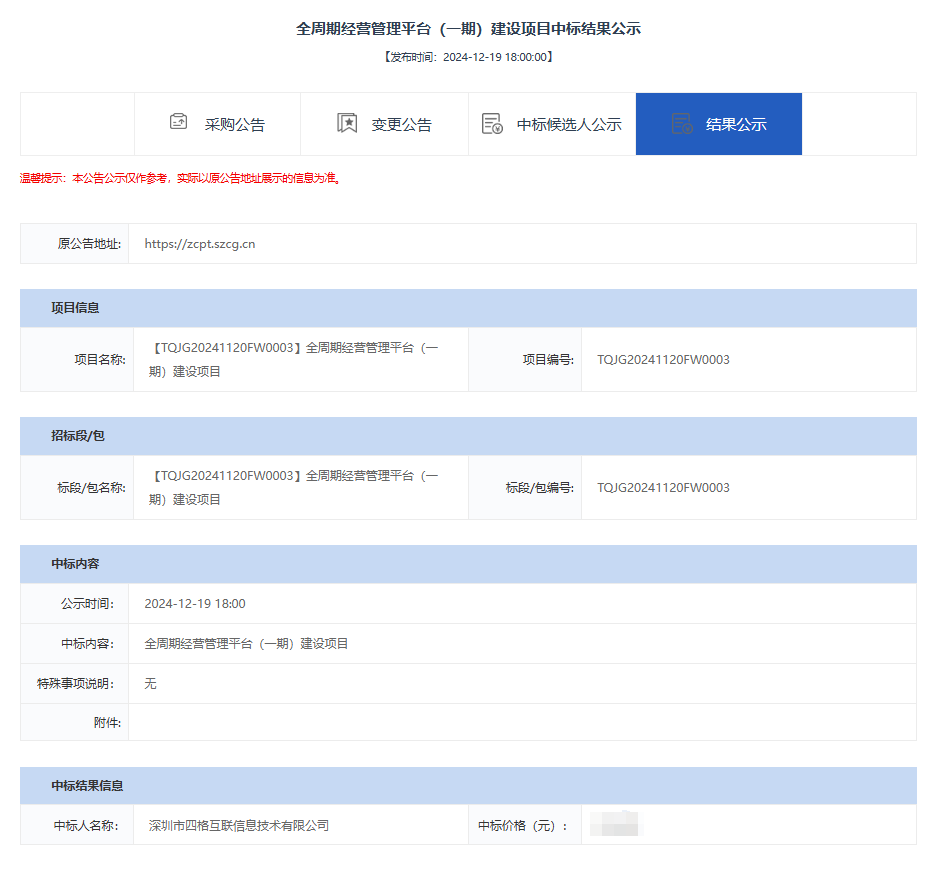929x869 pixels.
Task: Click the publish time 2024-12-19 18:00:00
Action: [x=495, y=57]
